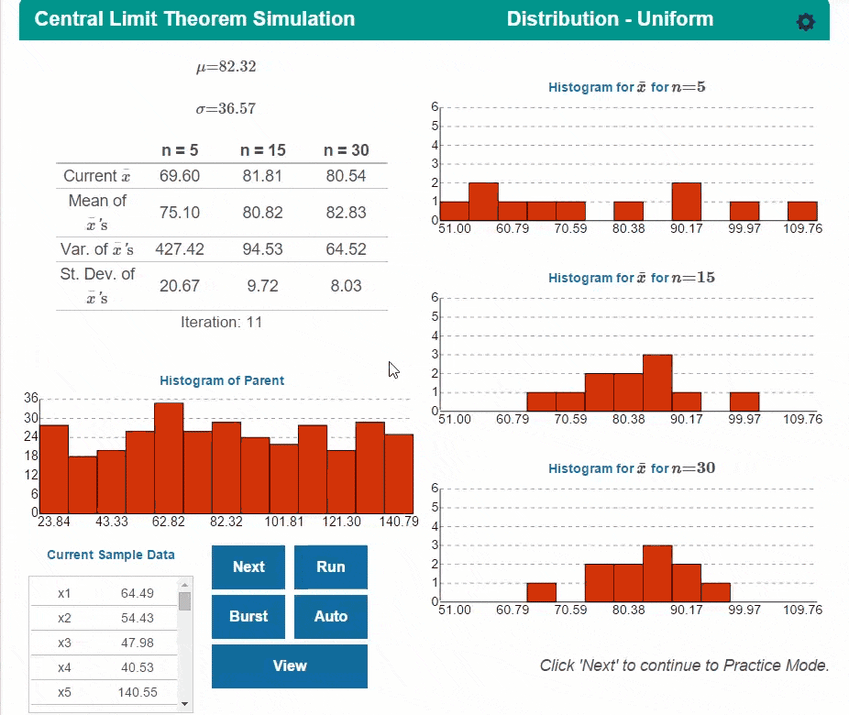Click the 'Histogram for x̄ for n=5' title
This screenshot has width=849, height=715.
pos(627,88)
